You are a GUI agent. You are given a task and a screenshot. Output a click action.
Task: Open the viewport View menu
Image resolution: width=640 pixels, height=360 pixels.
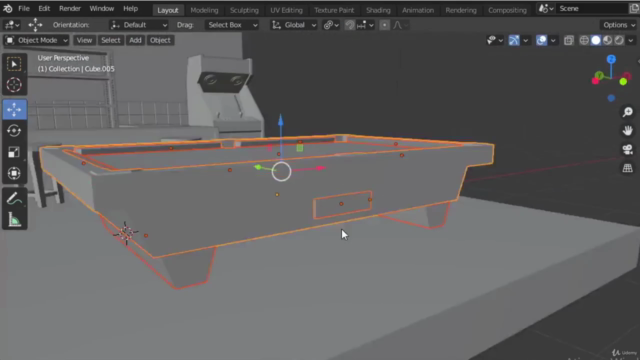click(84, 40)
